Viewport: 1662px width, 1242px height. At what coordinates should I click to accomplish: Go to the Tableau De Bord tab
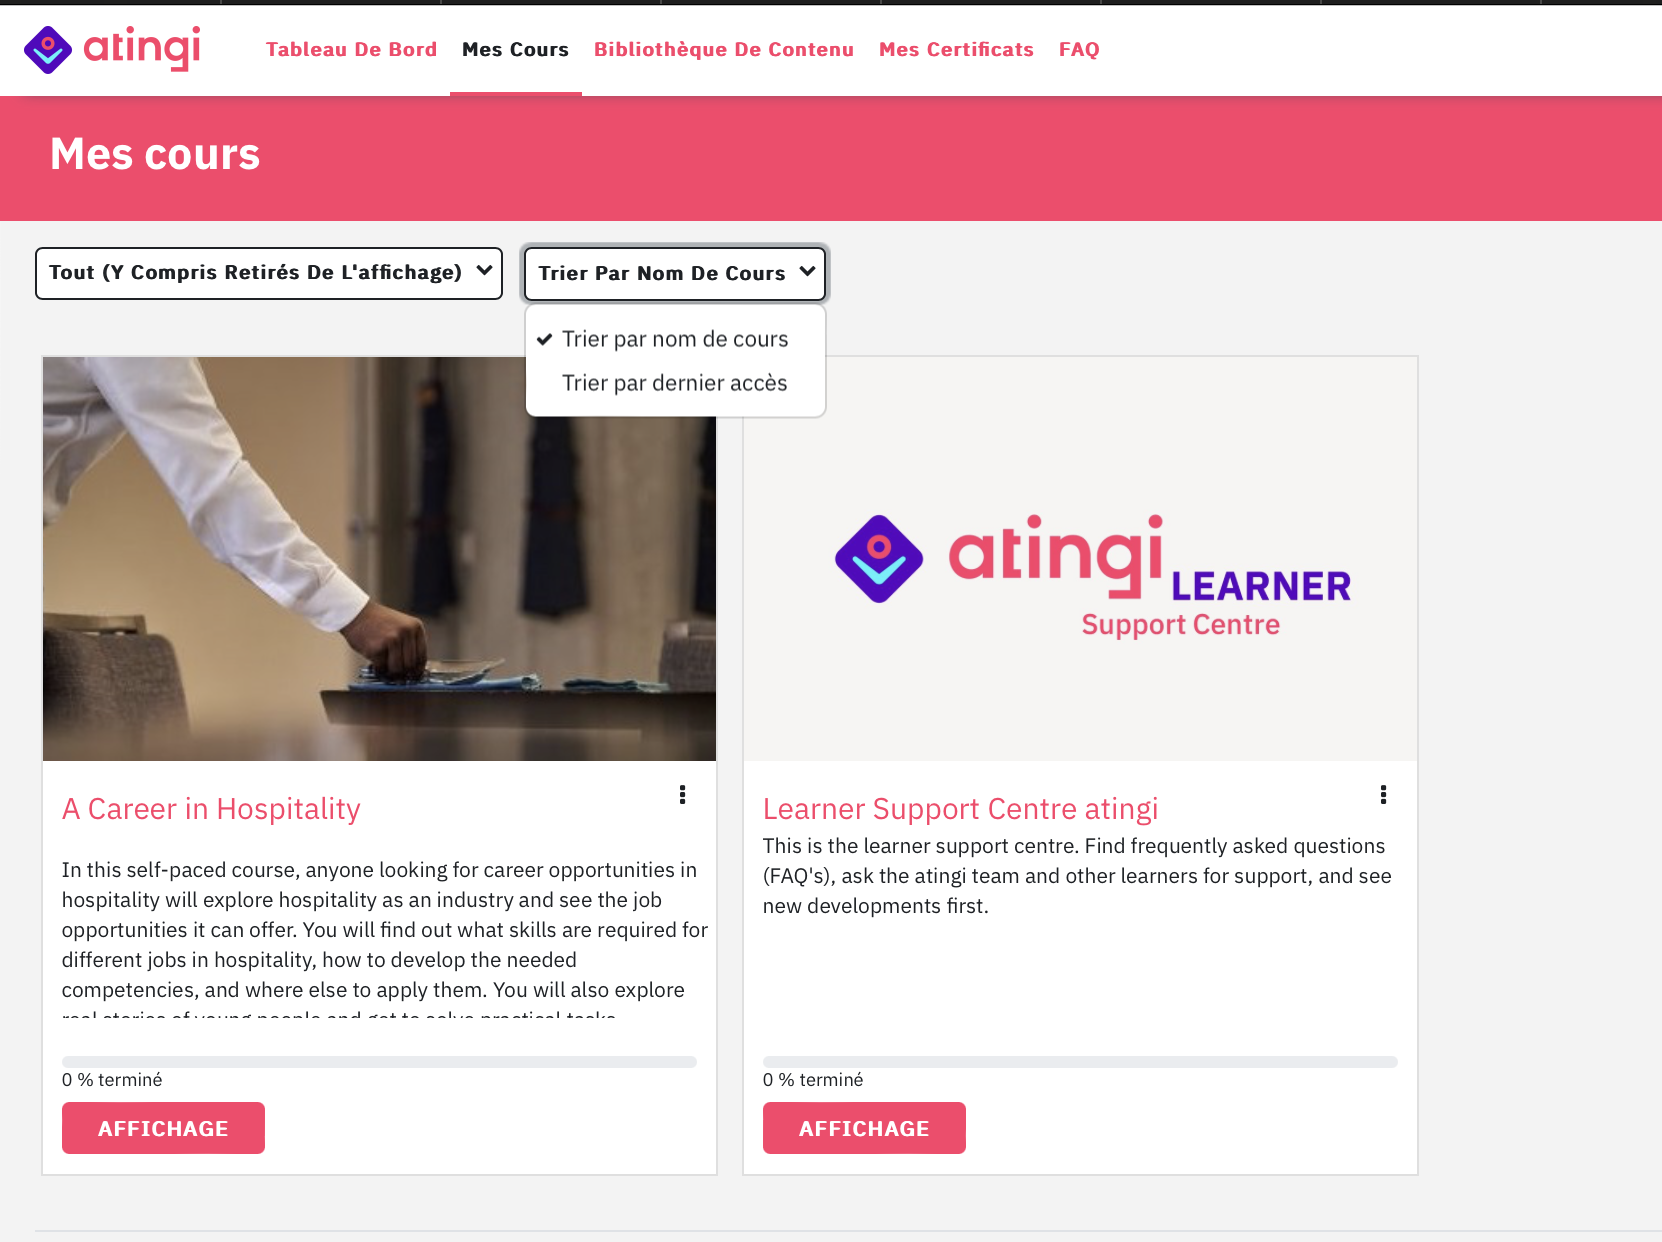351,49
